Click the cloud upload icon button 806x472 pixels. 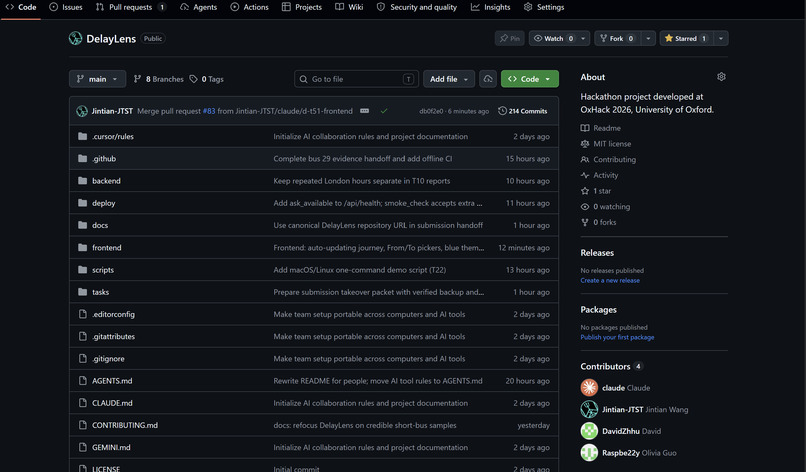click(x=488, y=79)
